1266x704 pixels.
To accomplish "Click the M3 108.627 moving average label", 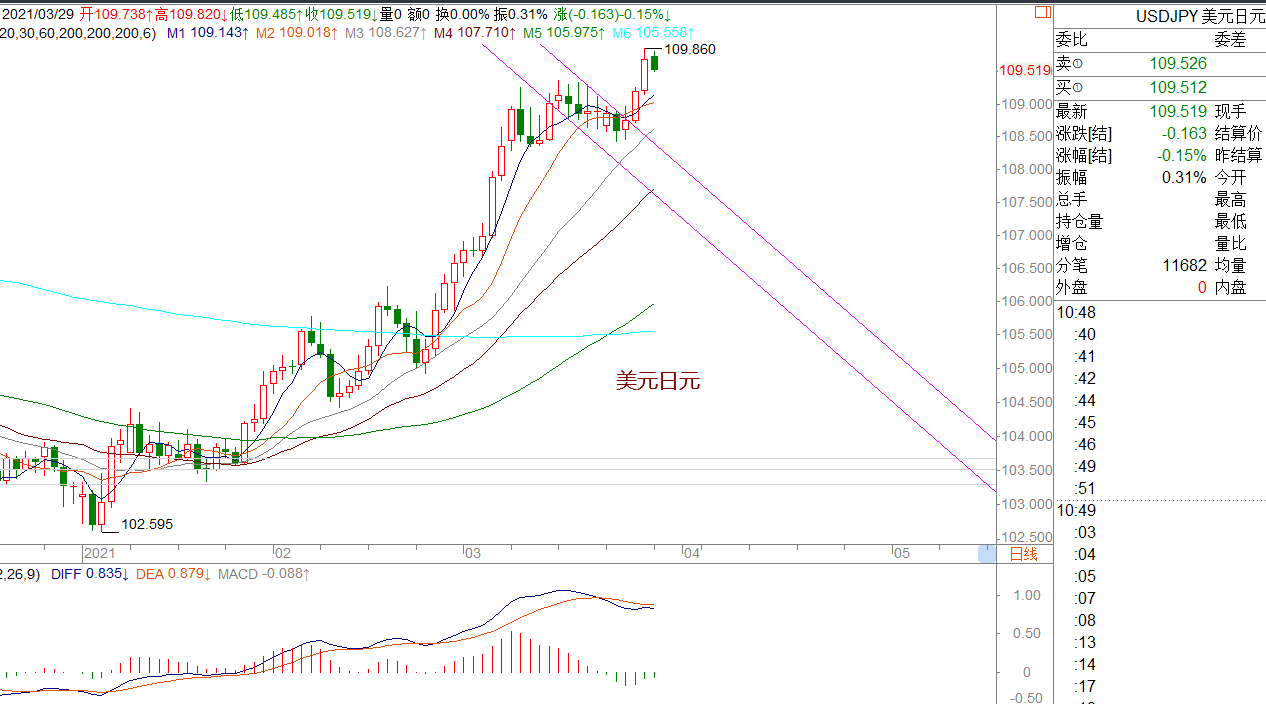I will (x=385, y=33).
